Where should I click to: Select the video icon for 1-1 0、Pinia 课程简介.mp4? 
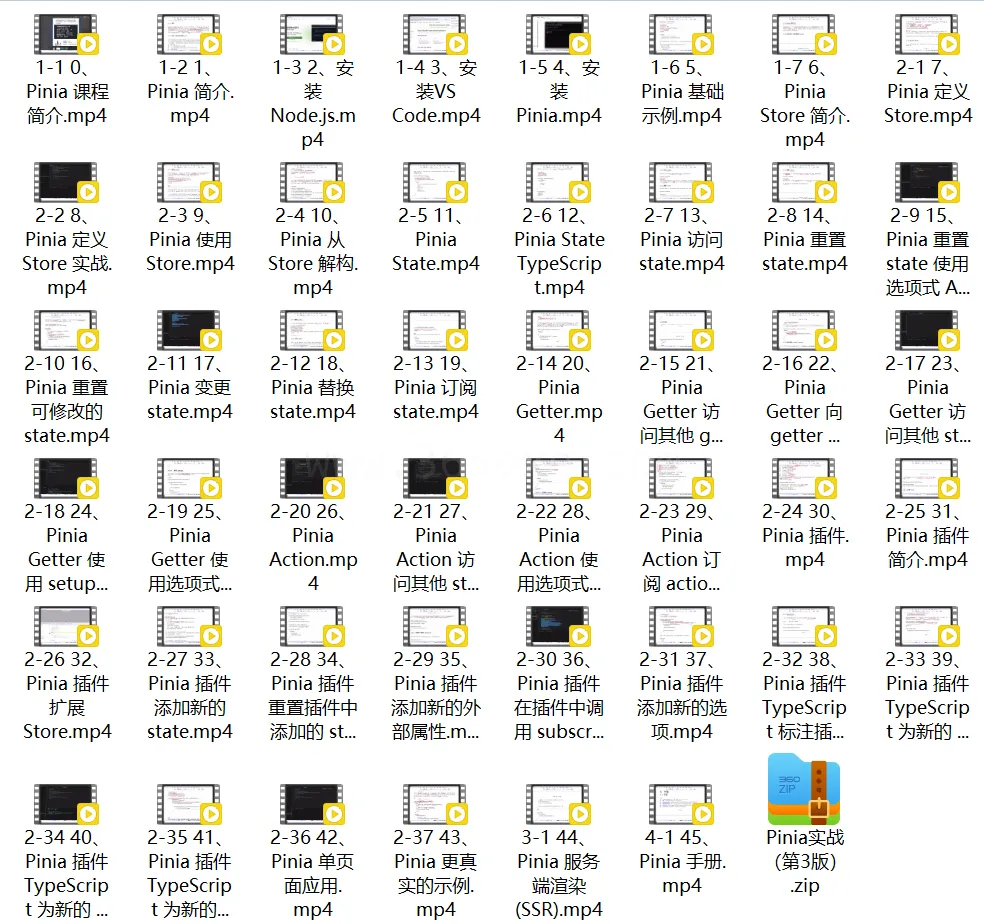67,34
